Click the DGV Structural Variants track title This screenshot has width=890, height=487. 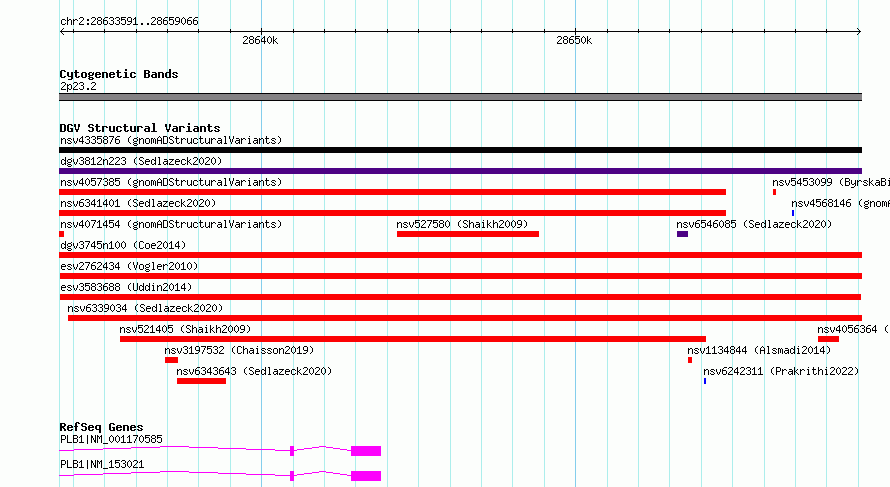coord(140,128)
